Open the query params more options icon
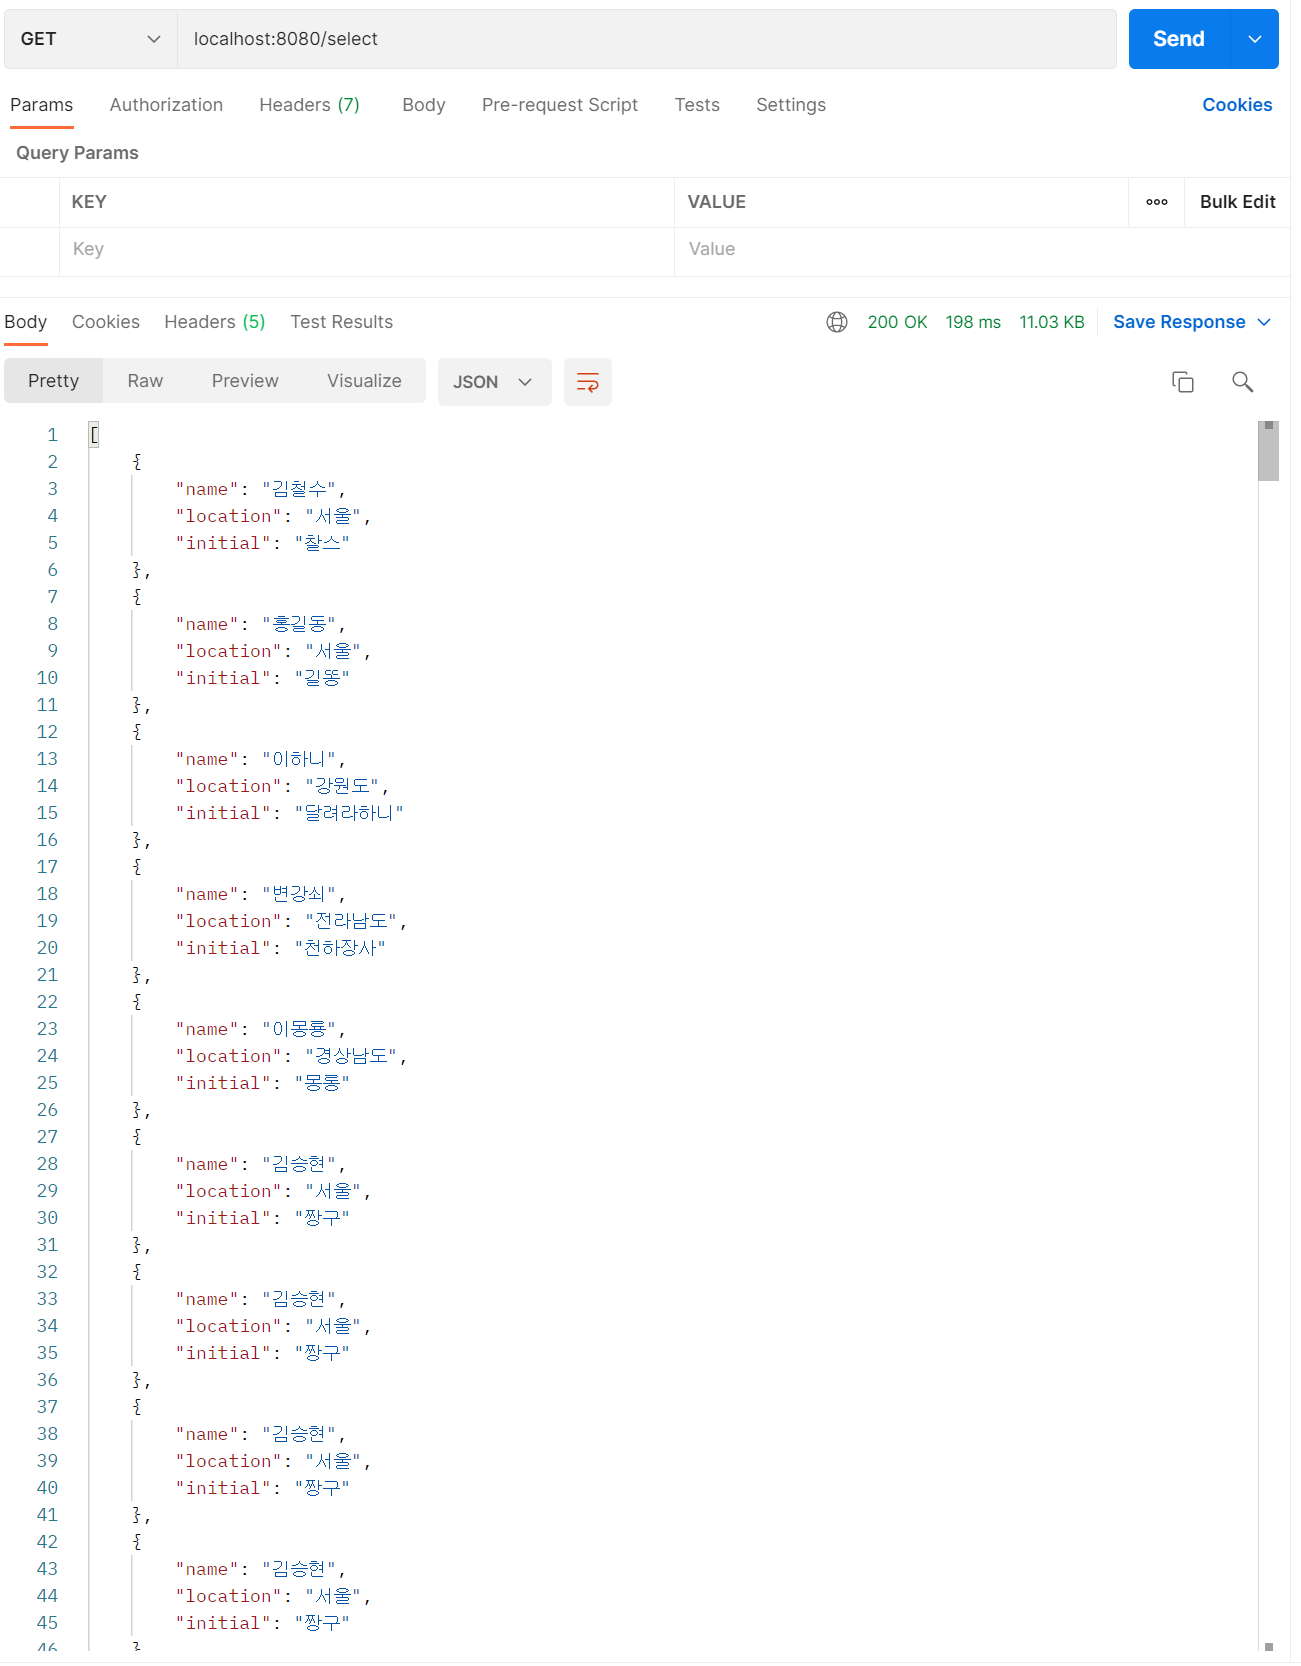This screenshot has width=1301, height=1666. 1157,202
